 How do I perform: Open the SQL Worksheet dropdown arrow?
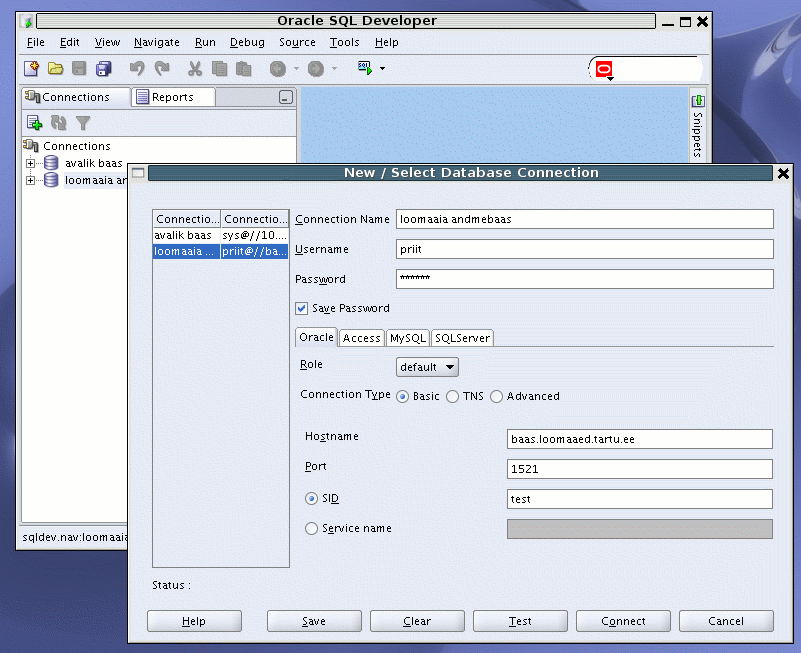point(382,68)
